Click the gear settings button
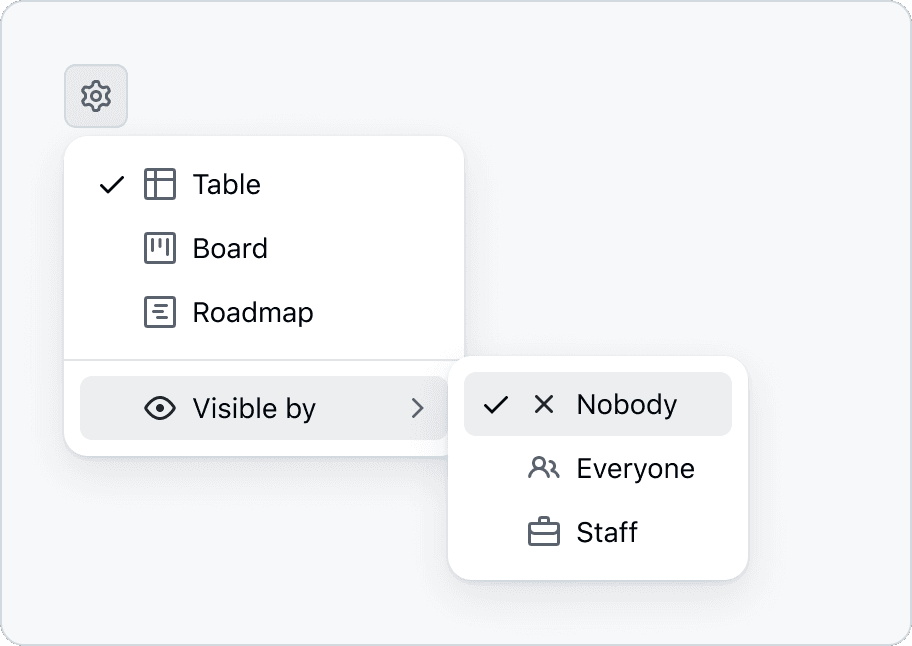The image size is (912, 646). click(96, 96)
